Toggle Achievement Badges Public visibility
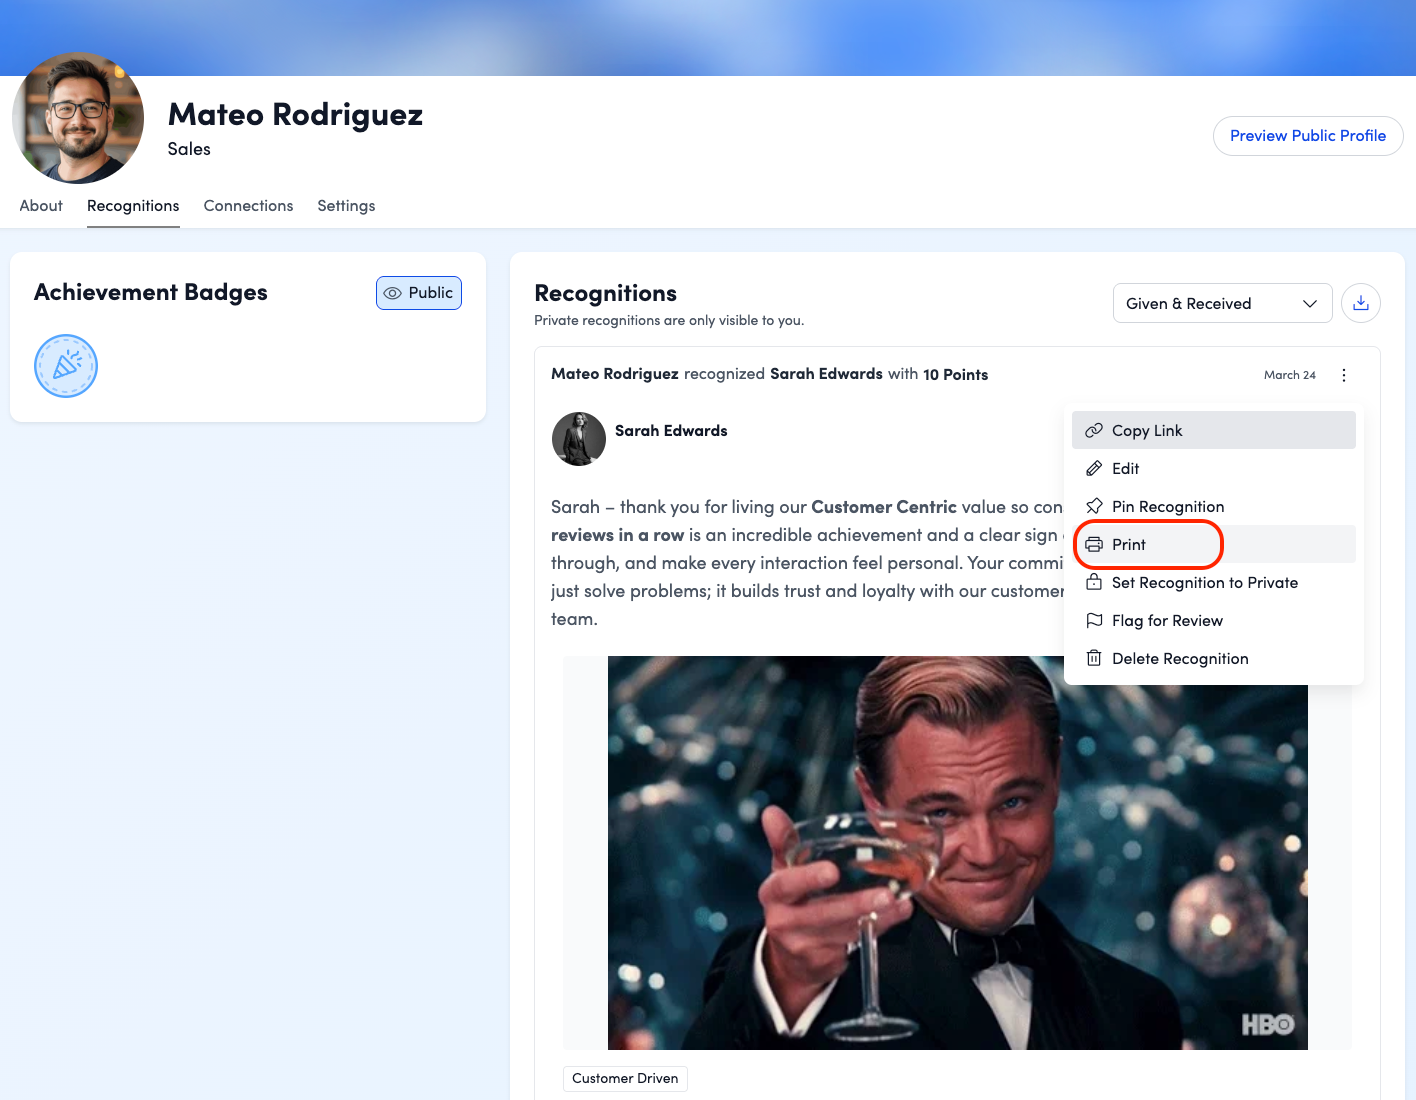The image size is (1416, 1100). 419,293
